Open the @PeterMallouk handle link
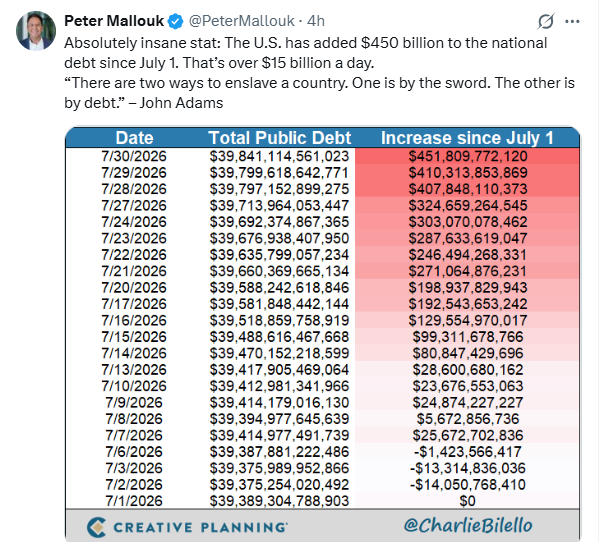The image size is (600, 542). [x=241, y=21]
